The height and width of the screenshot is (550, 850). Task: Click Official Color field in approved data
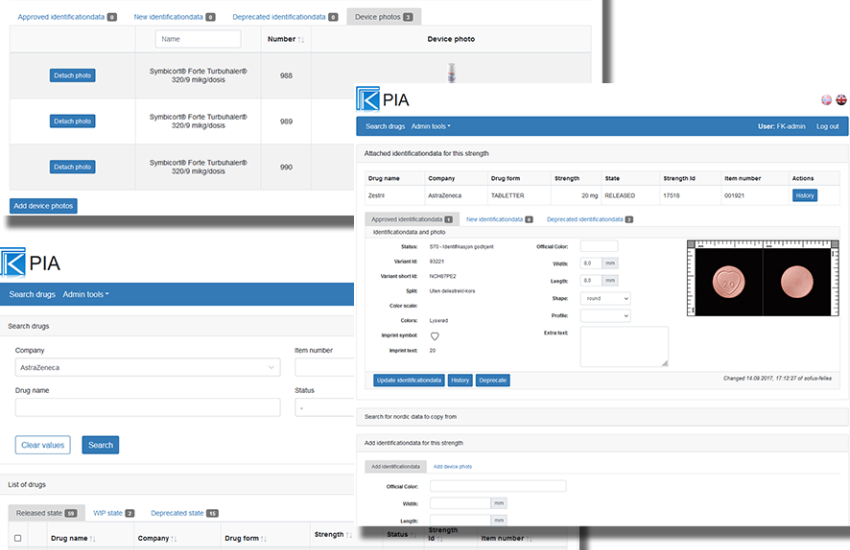[599, 247]
